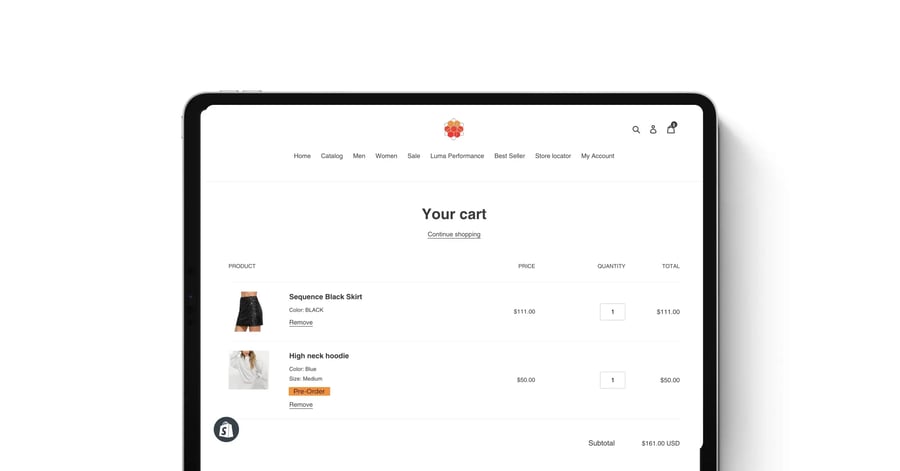
Task: Go to the Best Seller page
Action: click(x=510, y=156)
